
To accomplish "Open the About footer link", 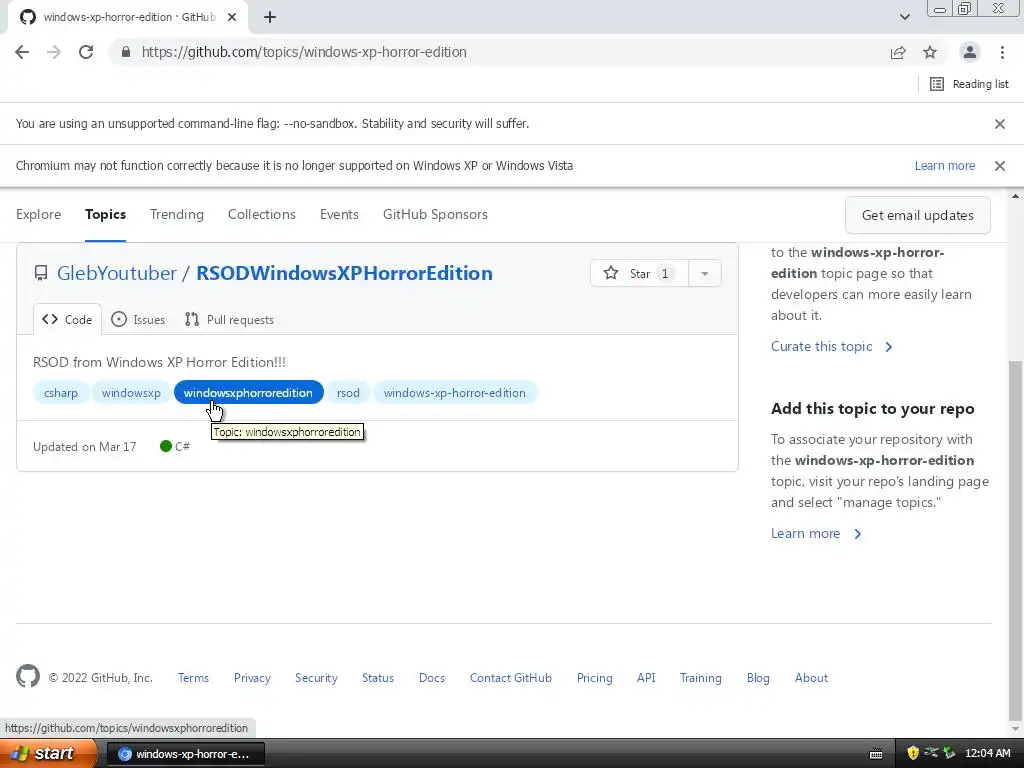I will (811, 678).
